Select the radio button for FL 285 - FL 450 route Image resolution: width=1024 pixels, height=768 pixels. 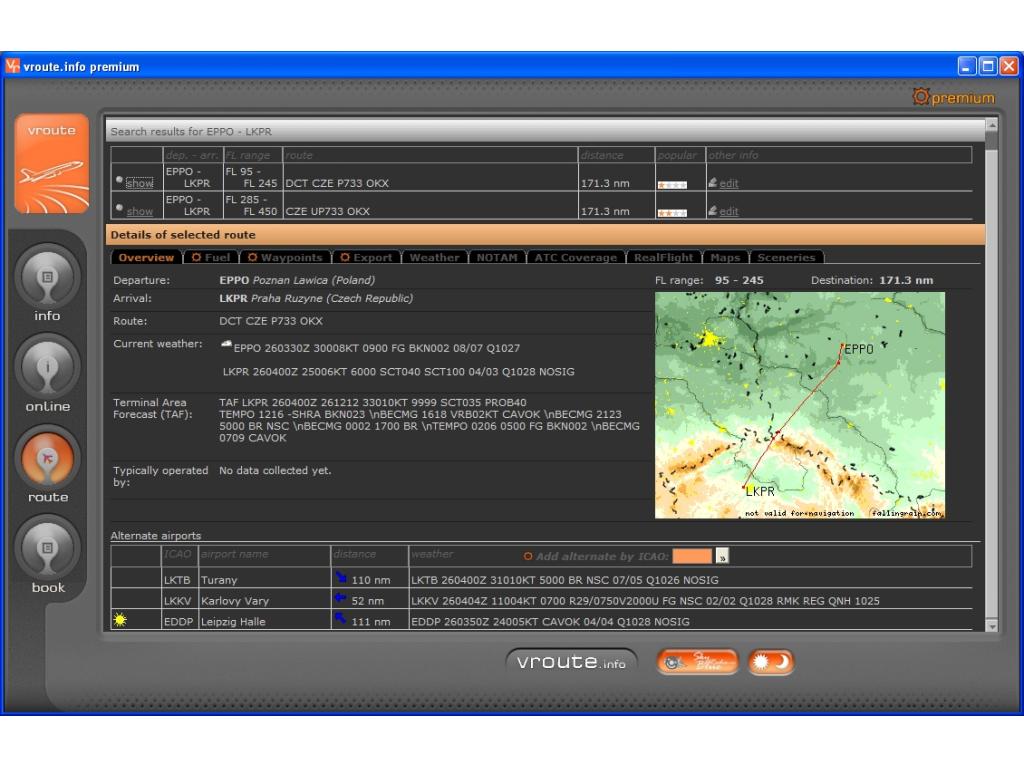coord(119,207)
